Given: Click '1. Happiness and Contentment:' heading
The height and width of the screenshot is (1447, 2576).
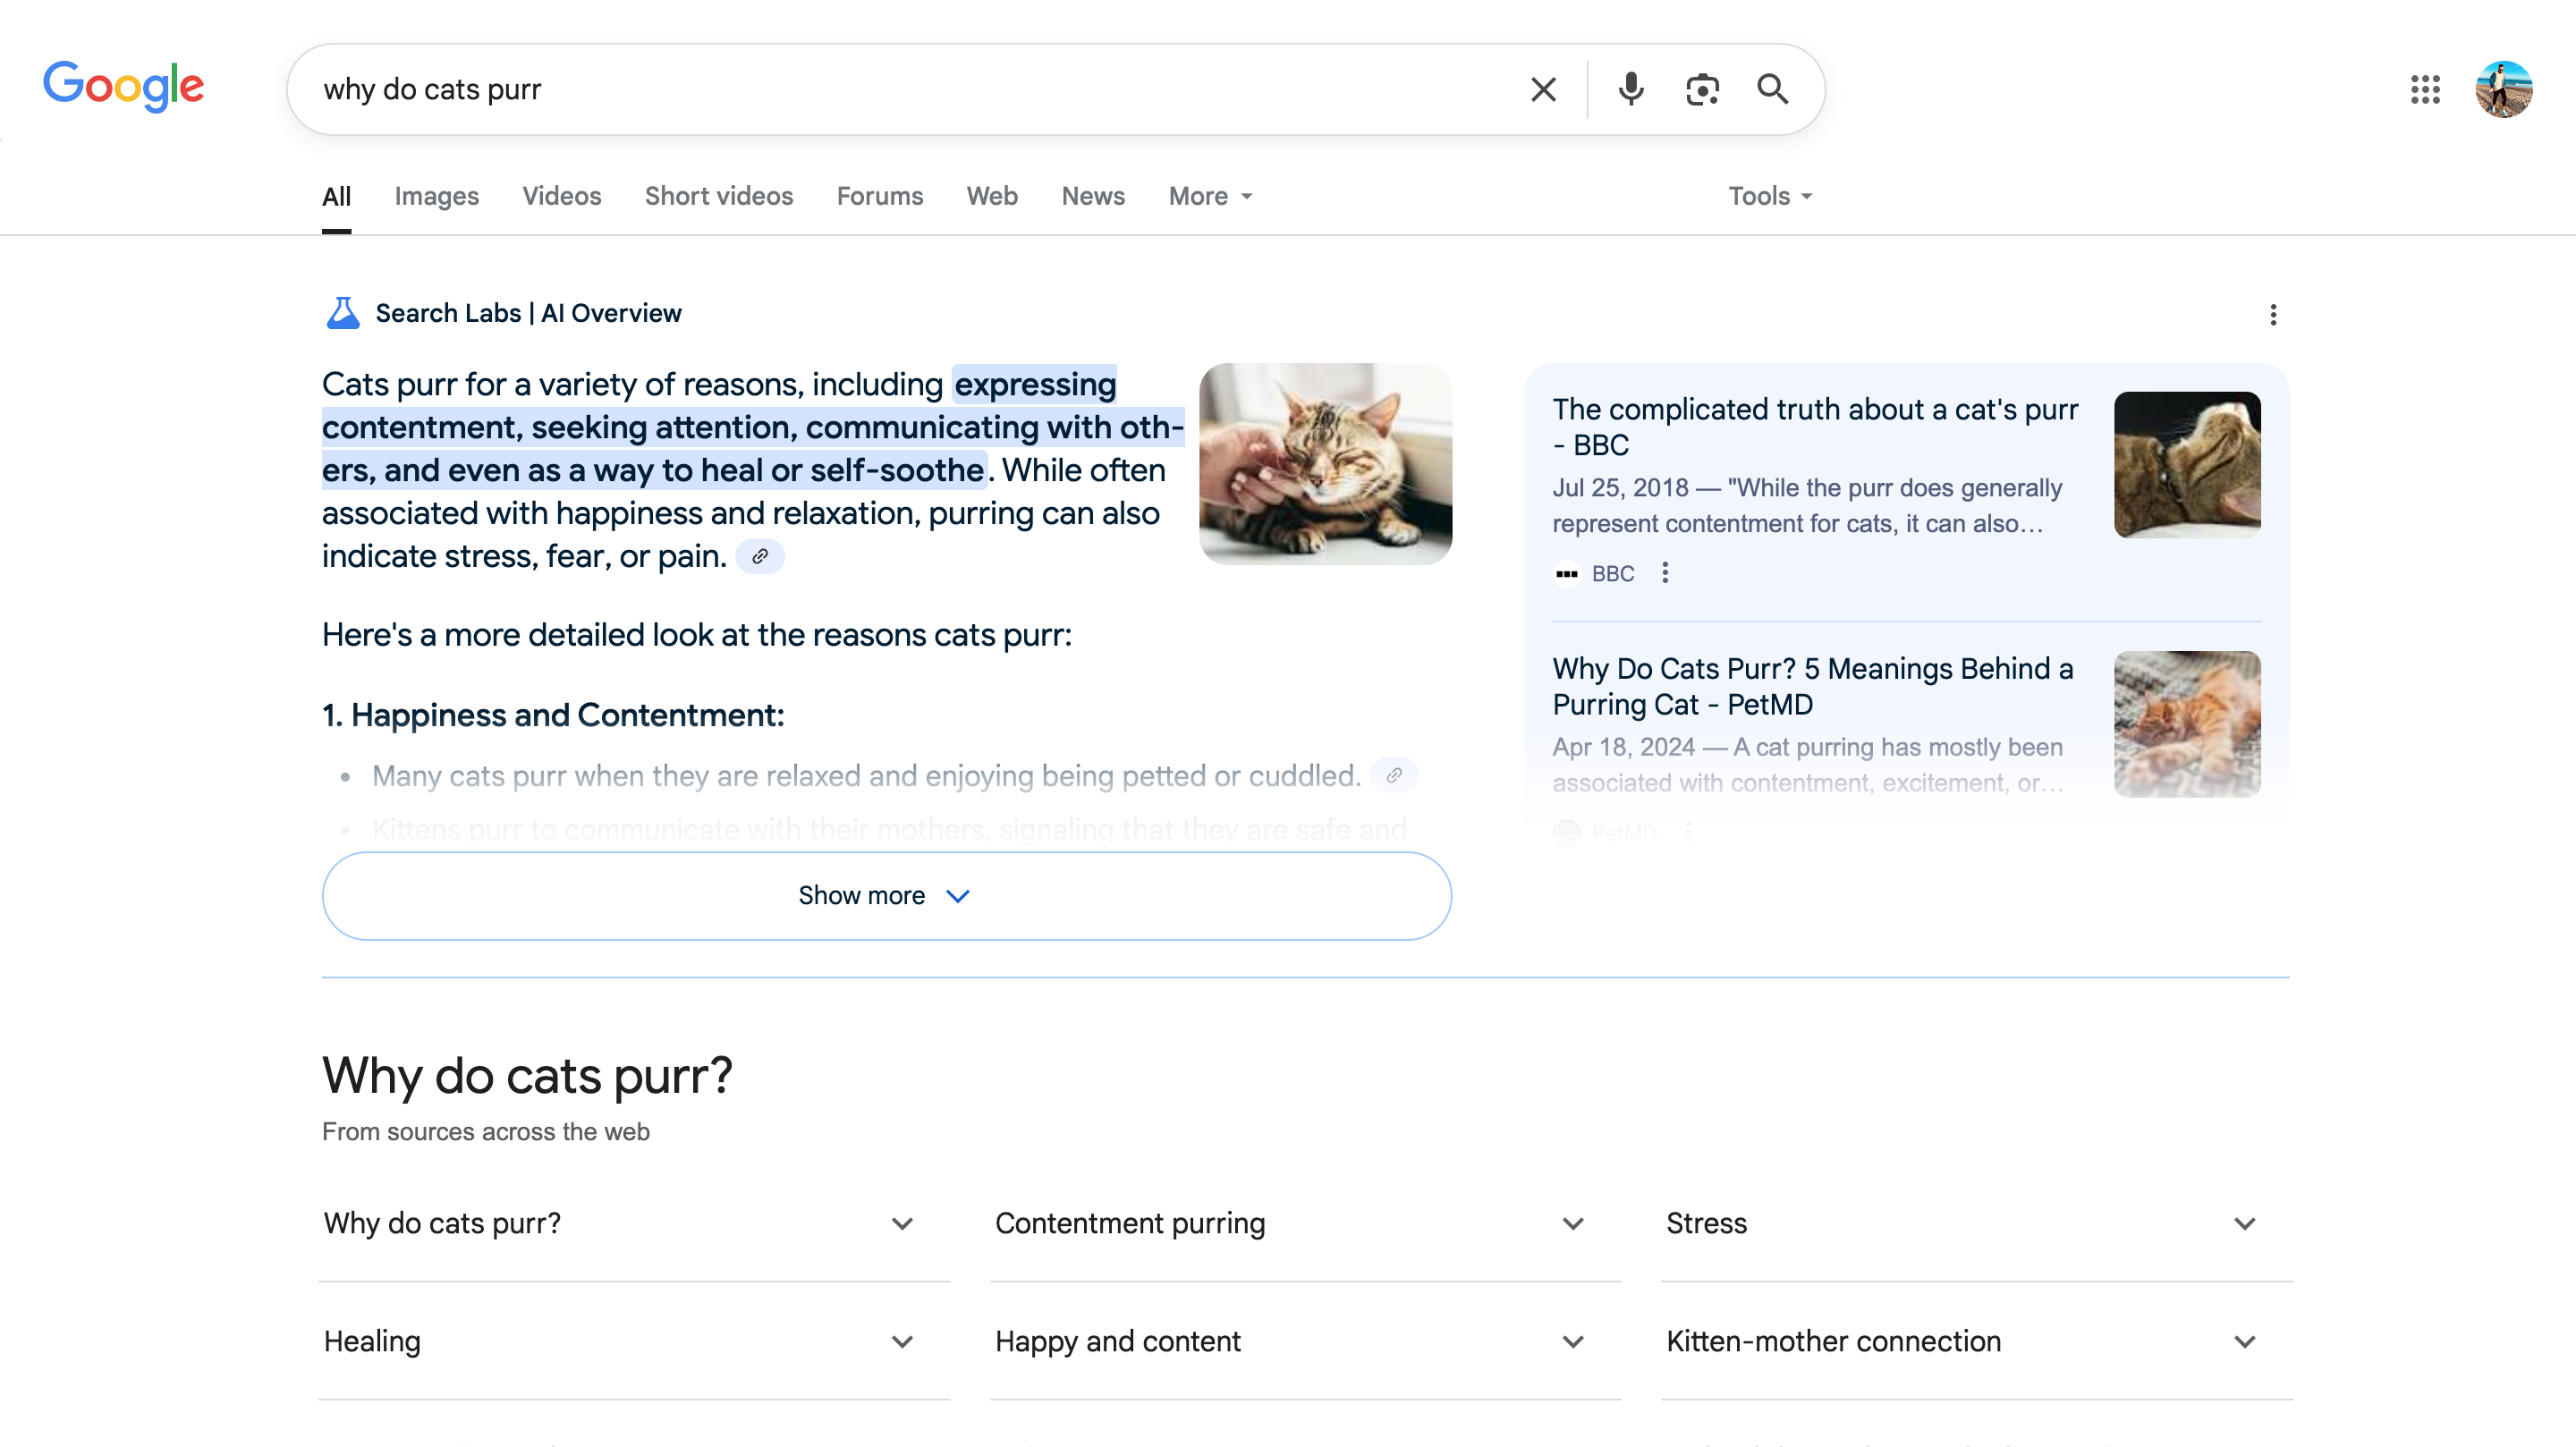Looking at the screenshot, I should point(553,715).
